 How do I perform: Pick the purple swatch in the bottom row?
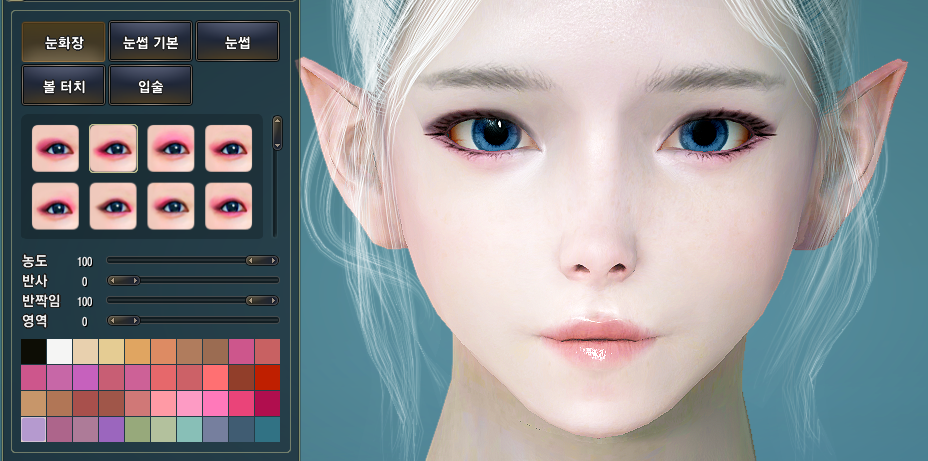tap(111, 430)
